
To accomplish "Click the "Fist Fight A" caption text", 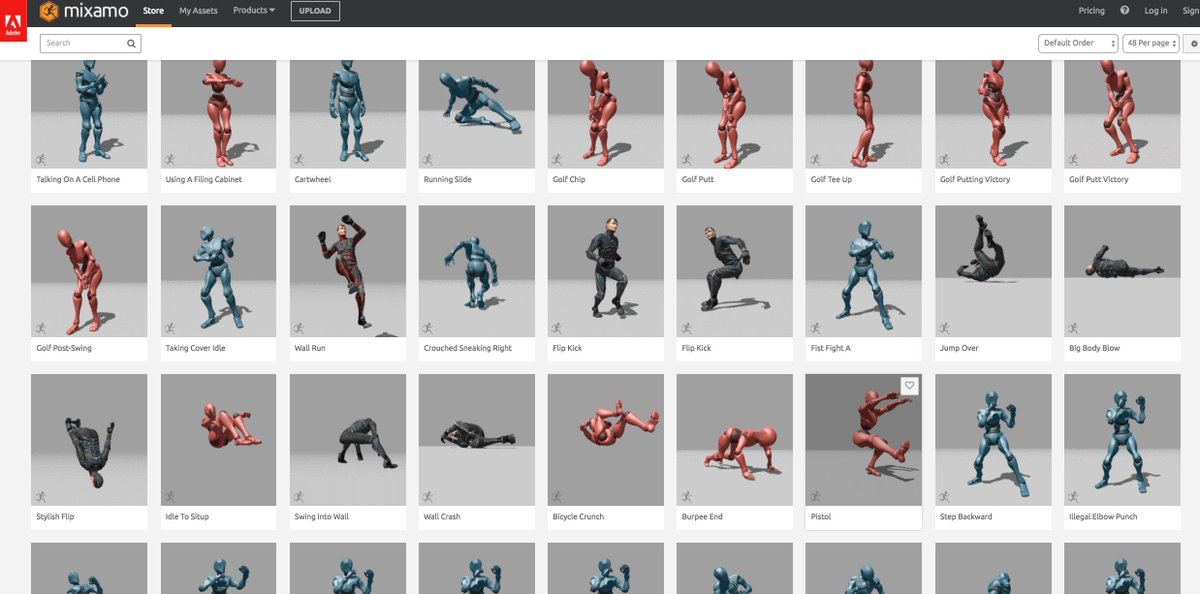I will [x=830, y=348].
